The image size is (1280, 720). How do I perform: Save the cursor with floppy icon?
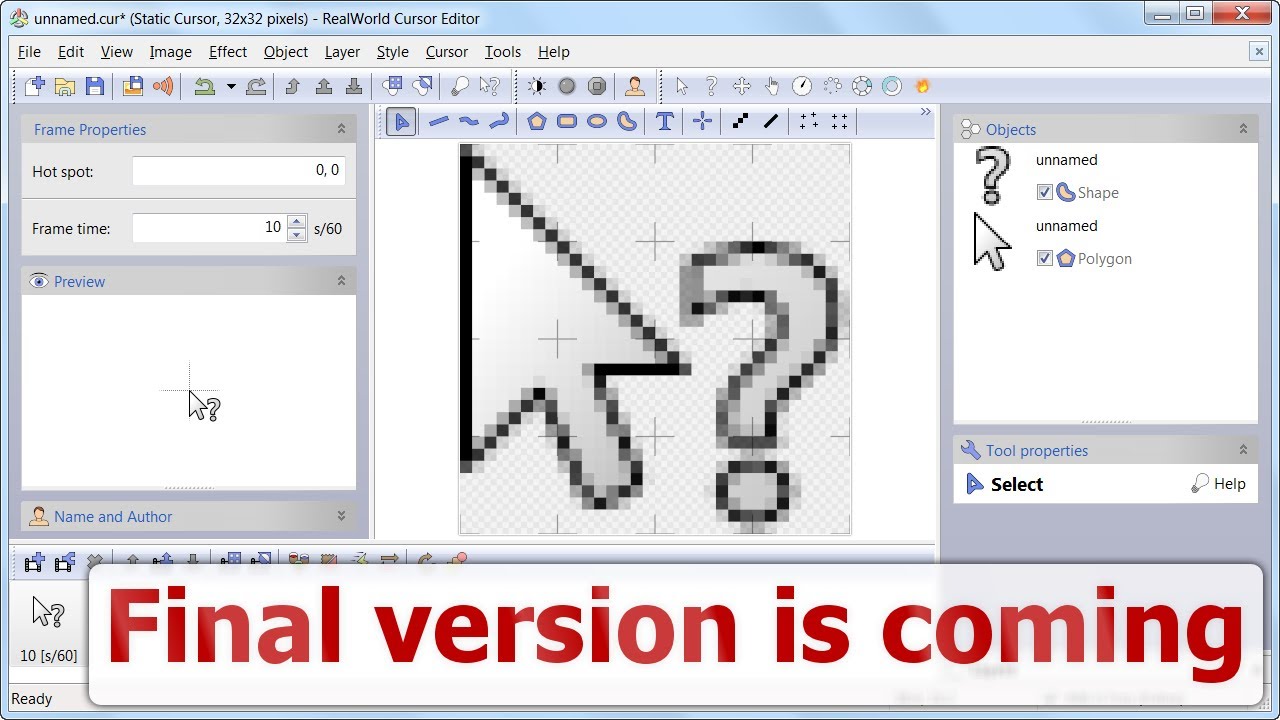tap(95, 86)
